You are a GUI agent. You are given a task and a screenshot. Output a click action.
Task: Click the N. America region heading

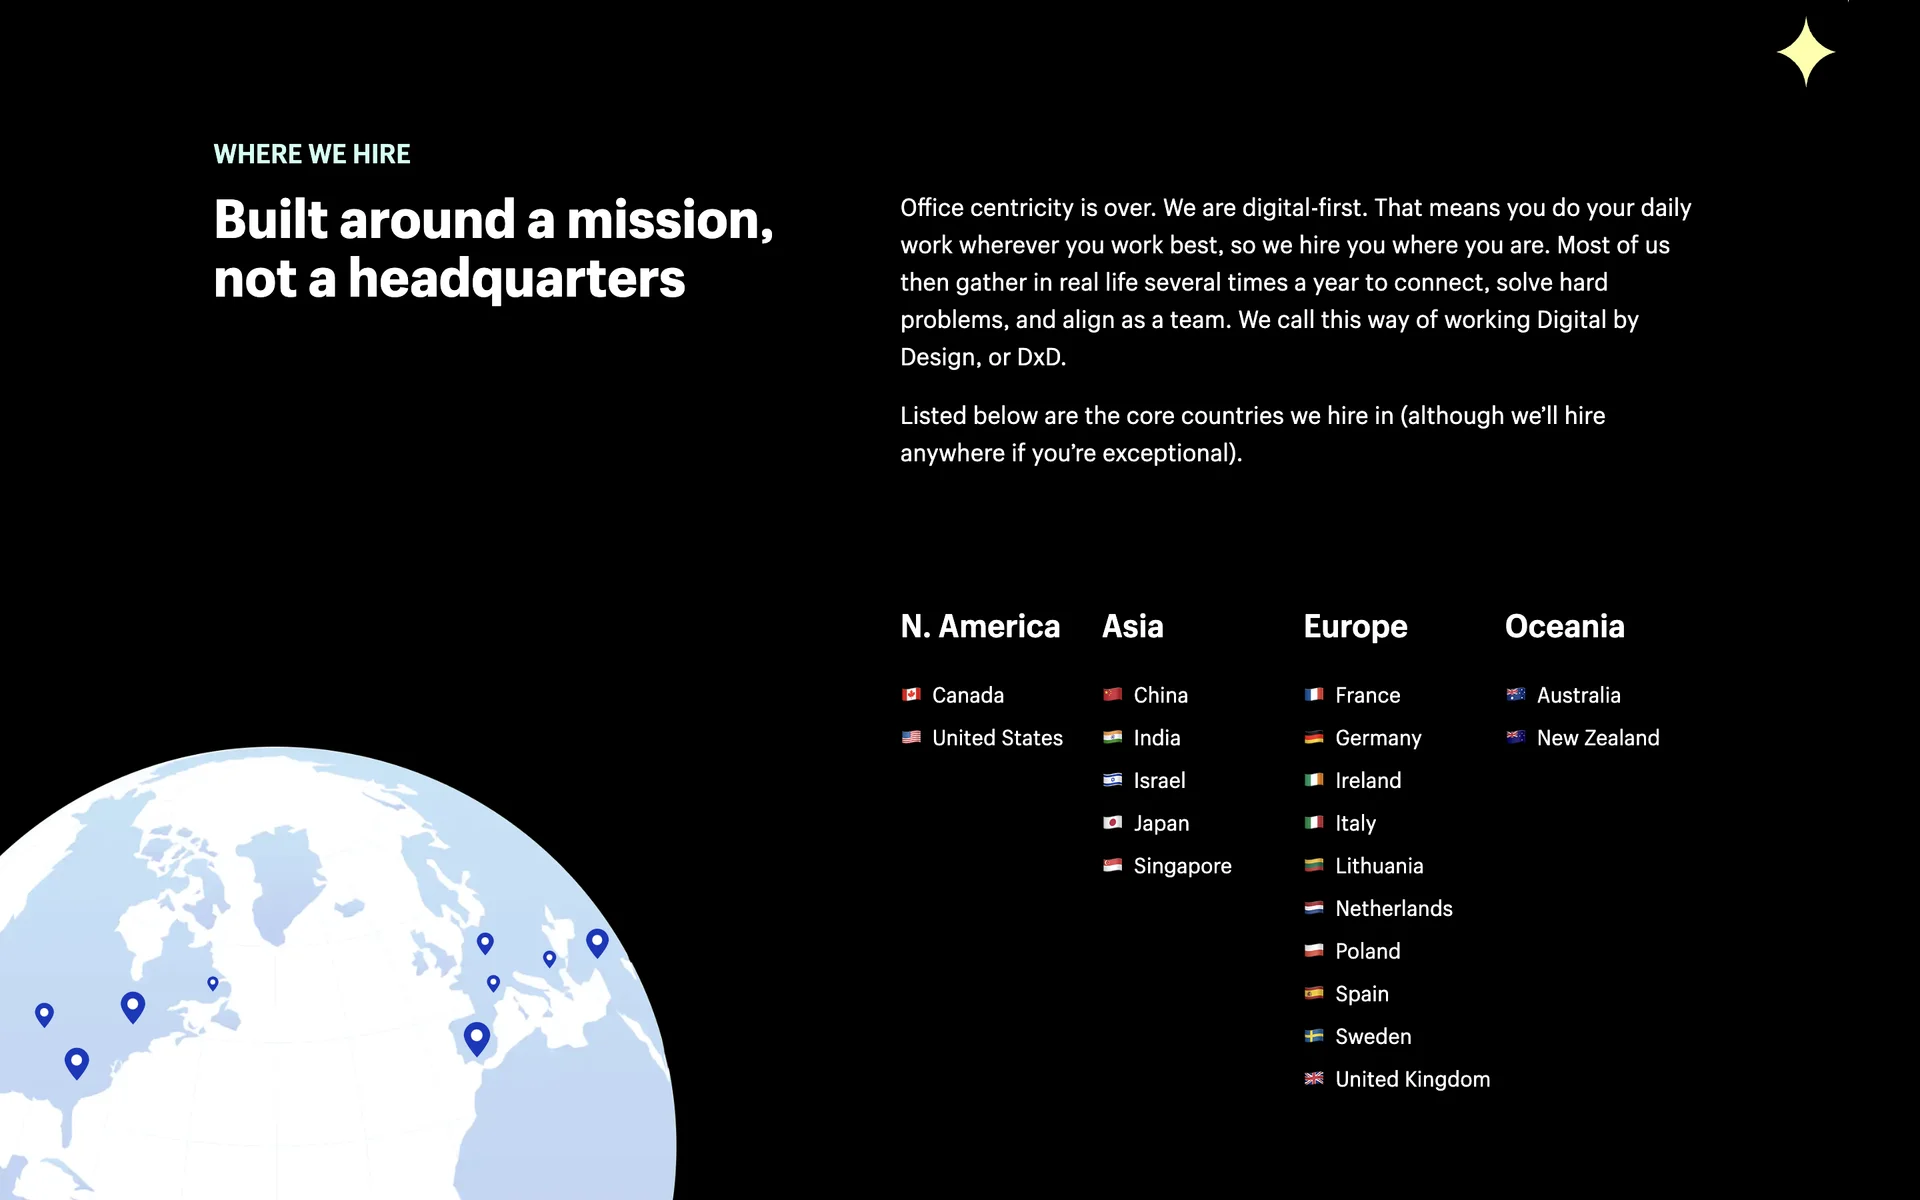[980, 626]
